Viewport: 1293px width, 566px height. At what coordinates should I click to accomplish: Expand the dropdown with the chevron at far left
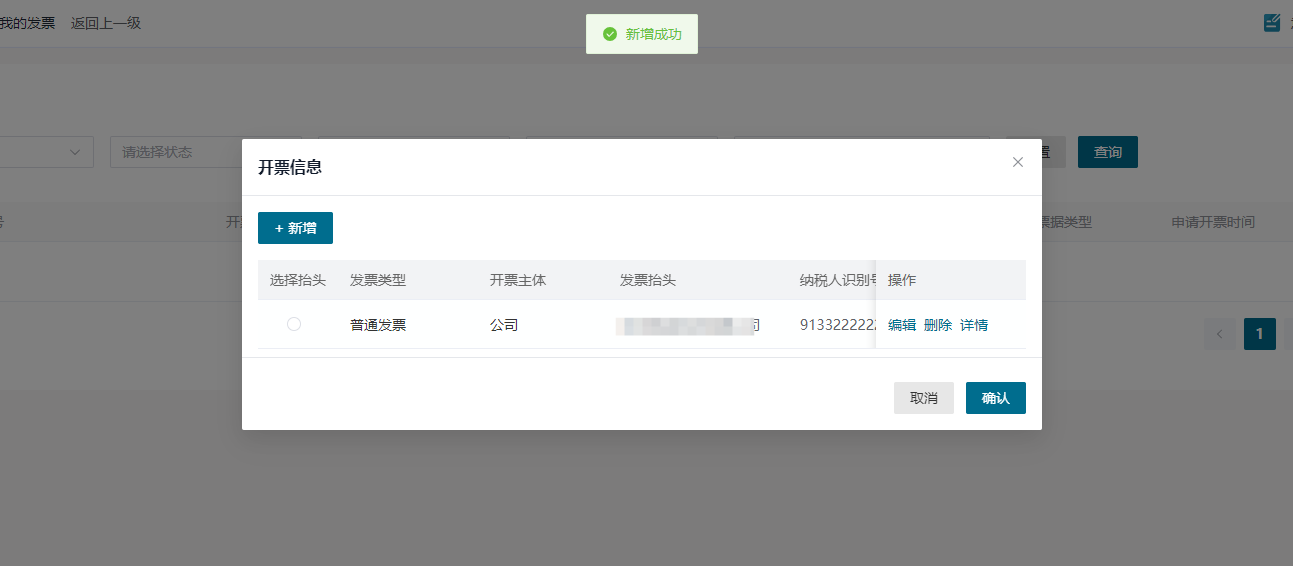75,152
